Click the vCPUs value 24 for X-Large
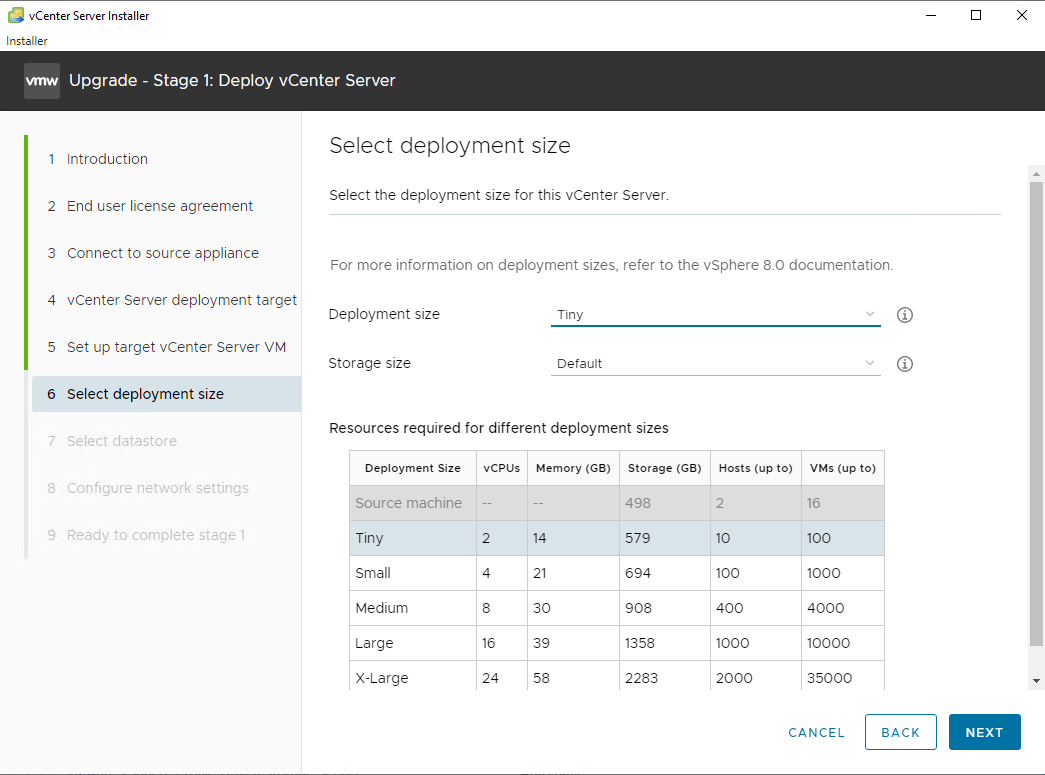The height and width of the screenshot is (775, 1045). [x=490, y=678]
